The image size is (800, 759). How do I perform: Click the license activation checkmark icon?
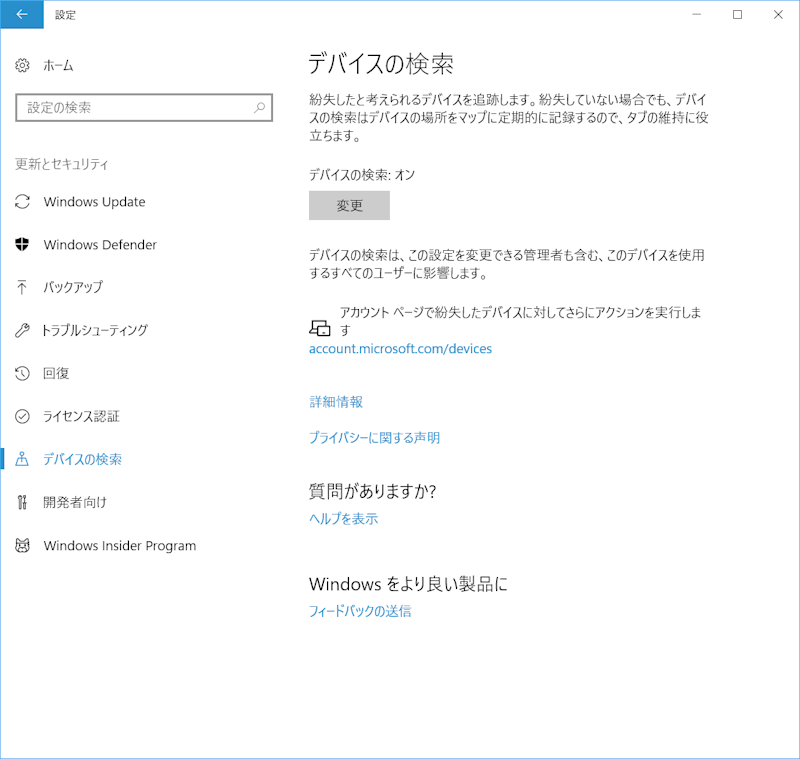point(23,416)
